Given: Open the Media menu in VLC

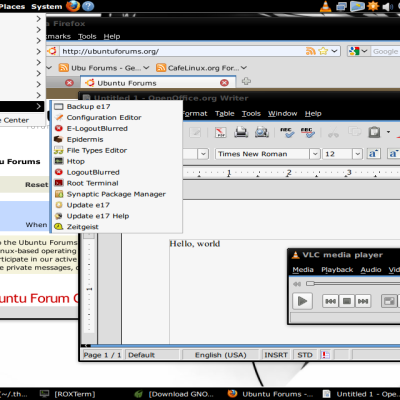Looking at the screenshot, I should click(303, 270).
